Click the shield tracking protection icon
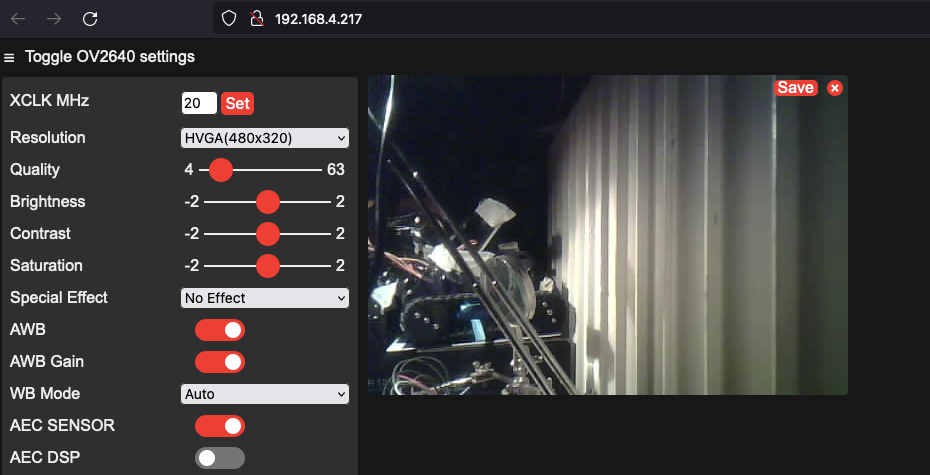The width and height of the screenshot is (930, 475). pos(229,19)
